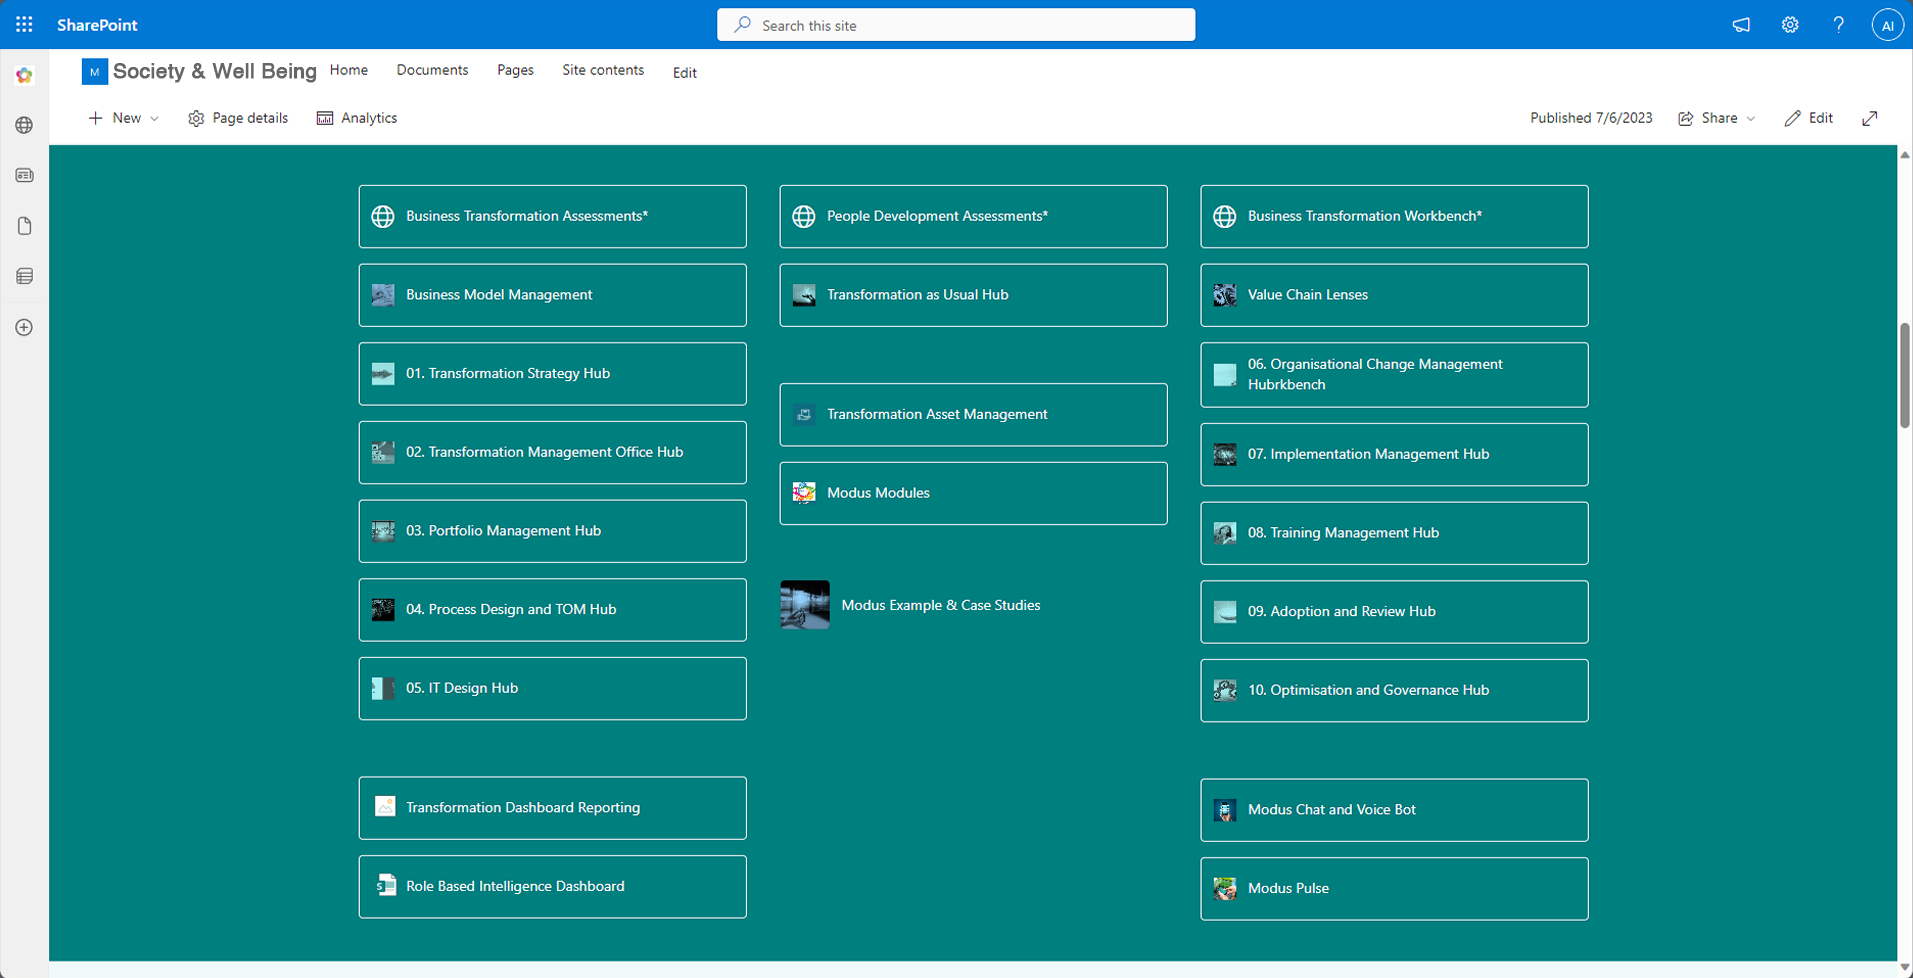Open the Help question mark icon
The width and height of the screenshot is (1913, 978).
(1838, 25)
